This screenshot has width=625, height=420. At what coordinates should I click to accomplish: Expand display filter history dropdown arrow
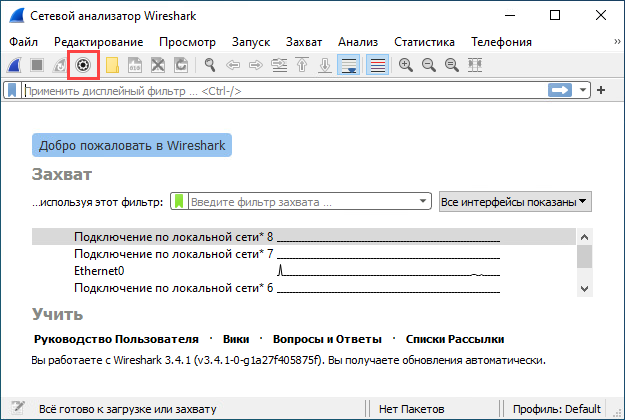click(x=583, y=90)
